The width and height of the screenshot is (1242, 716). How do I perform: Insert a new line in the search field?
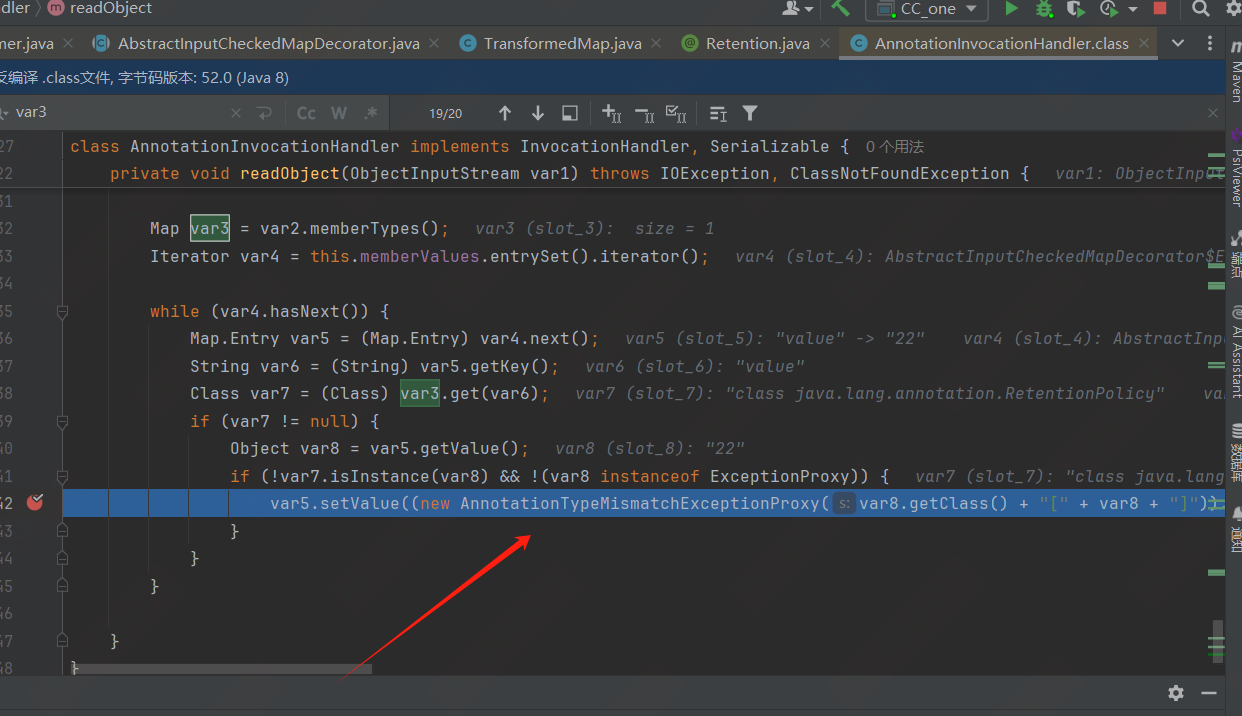264,113
